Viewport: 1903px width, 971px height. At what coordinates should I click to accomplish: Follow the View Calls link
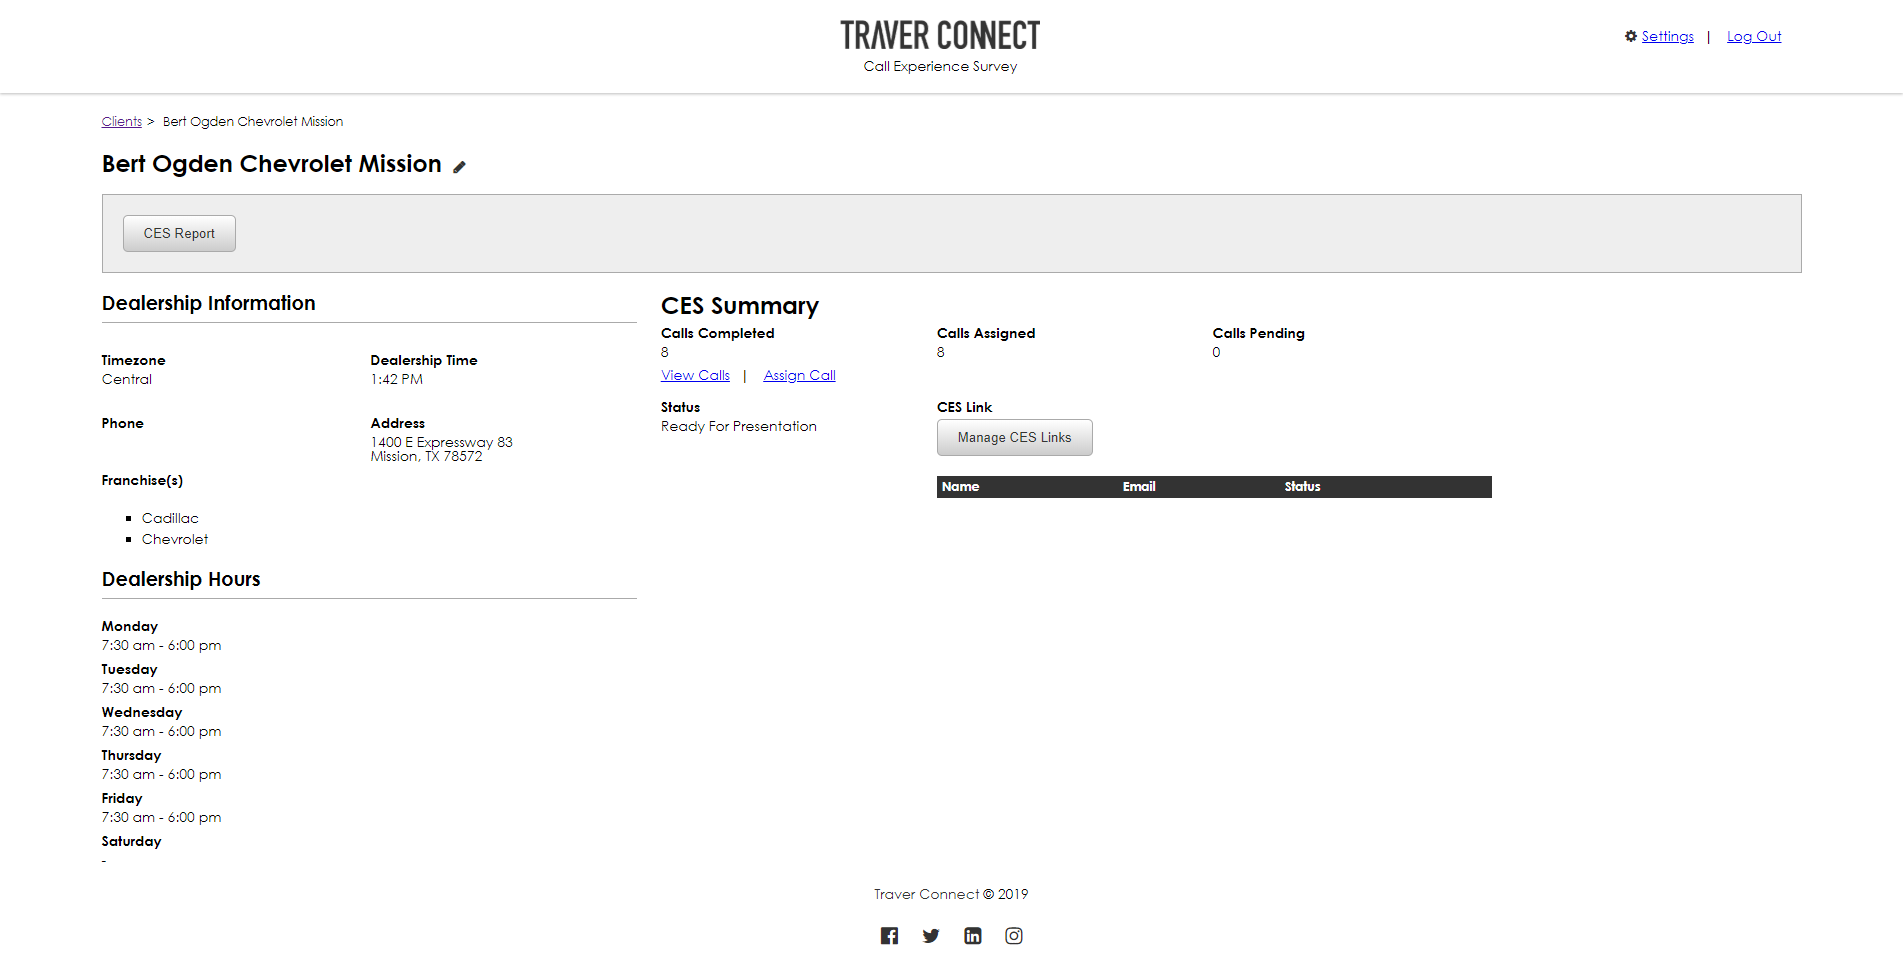[x=695, y=375]
